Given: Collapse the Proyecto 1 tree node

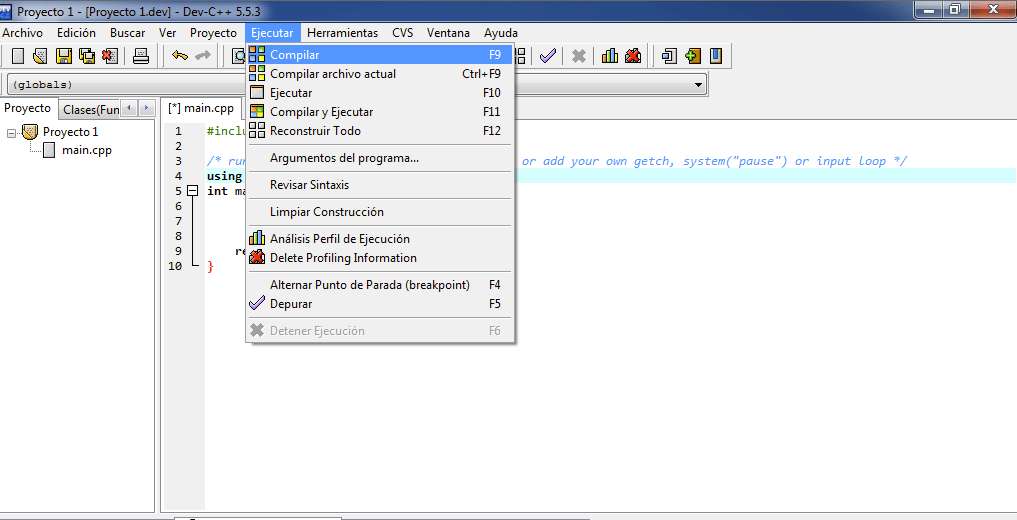Looking at the screenshot, I should click(11, 133).
